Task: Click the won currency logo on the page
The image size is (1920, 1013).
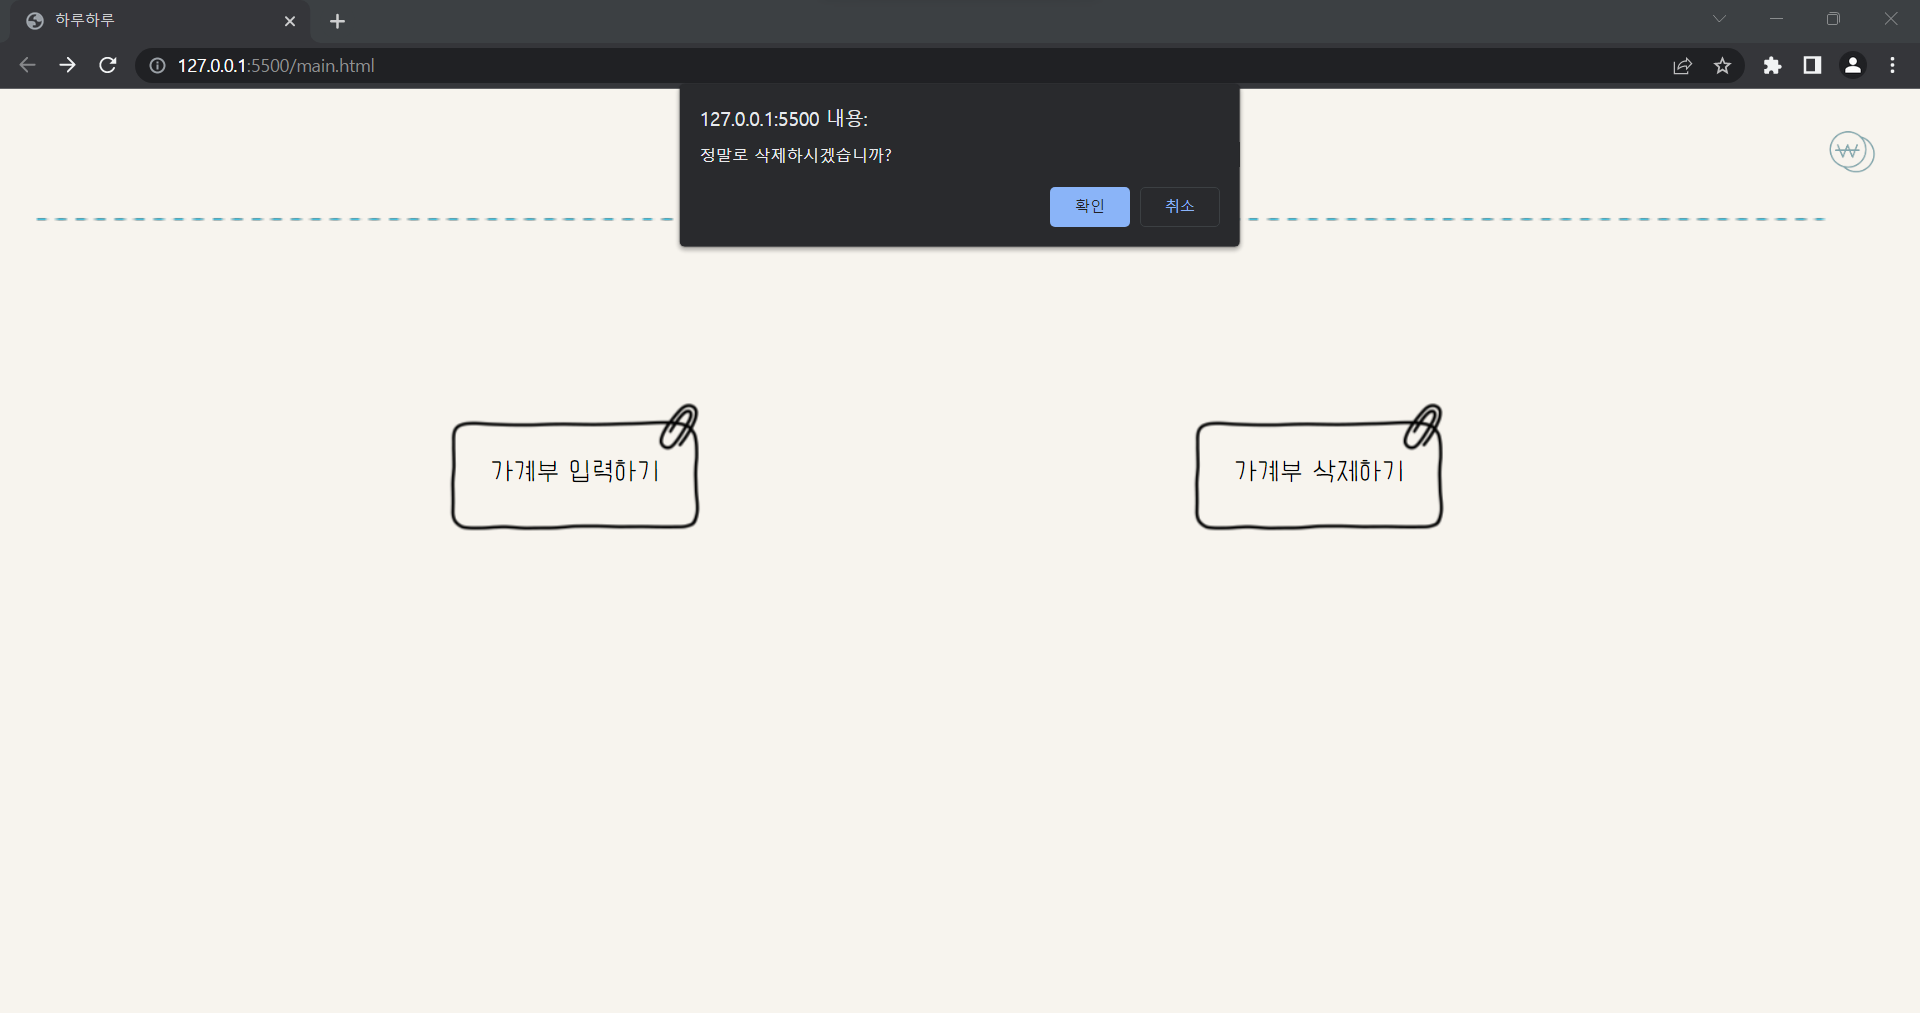Action: tap(1850, 151)
